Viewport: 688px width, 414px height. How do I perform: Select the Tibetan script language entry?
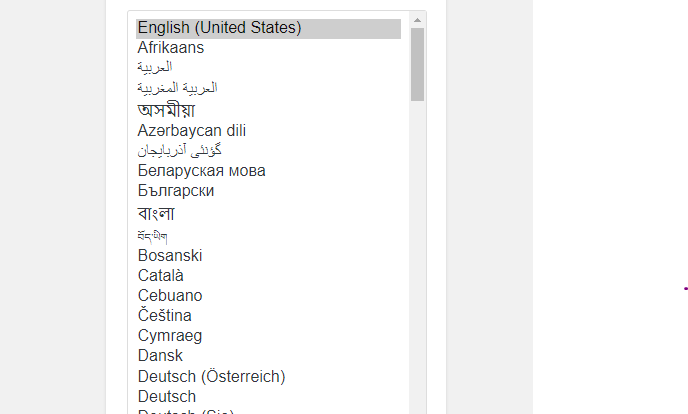click(268, 236)
